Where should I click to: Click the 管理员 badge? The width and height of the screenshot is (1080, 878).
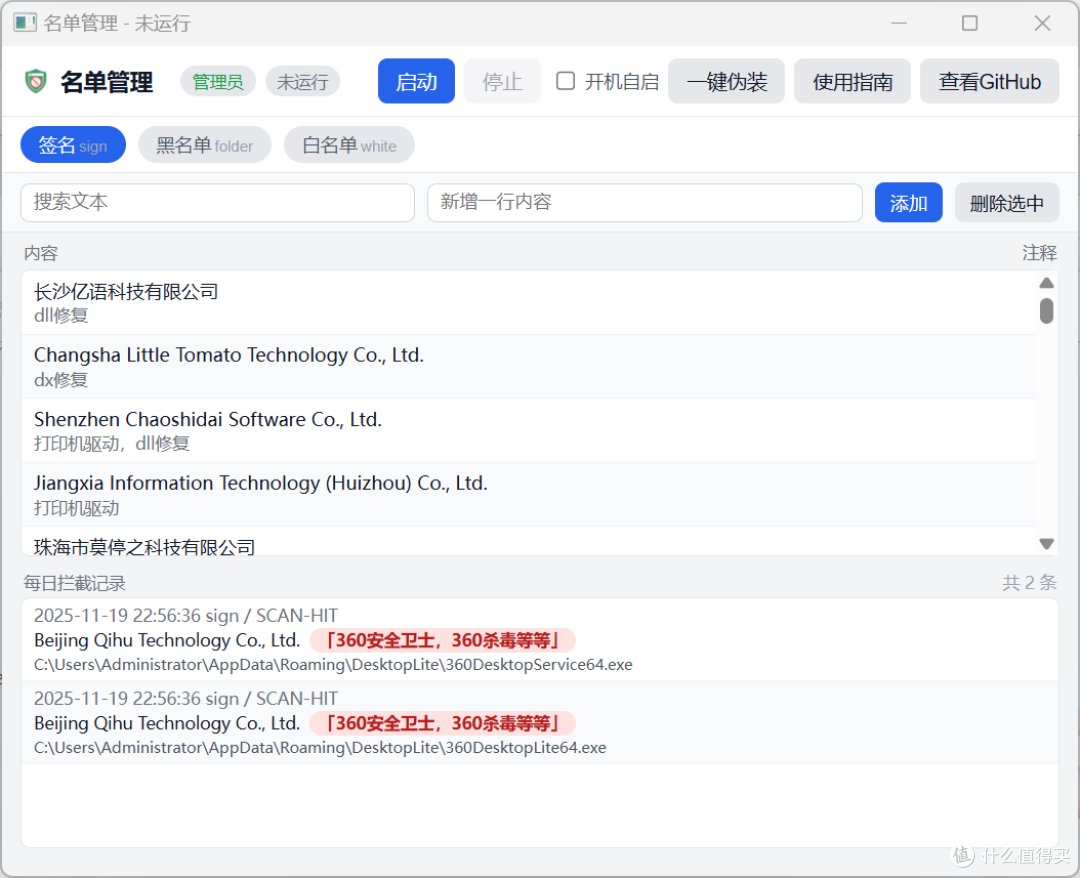point(218,81)
